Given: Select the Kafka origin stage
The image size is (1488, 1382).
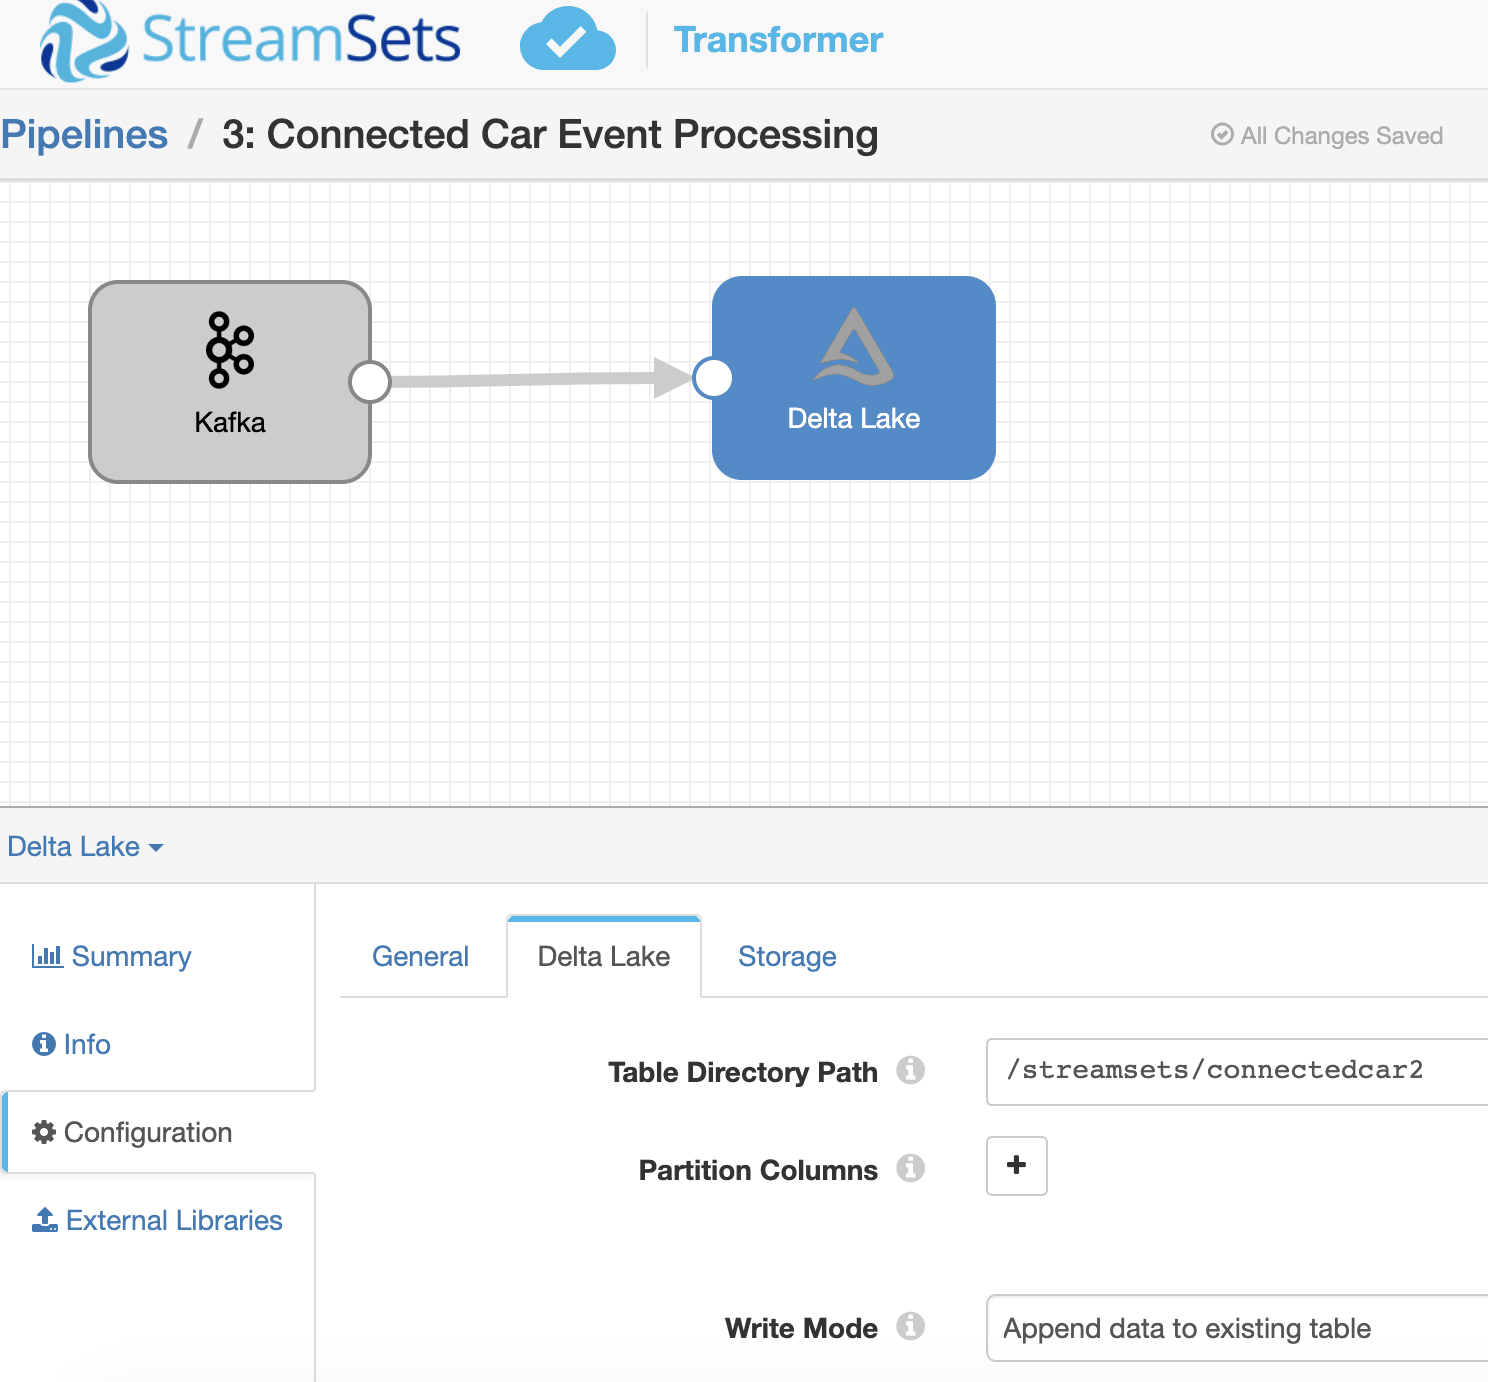Looking at the screenshot, I should click(230, 381).
